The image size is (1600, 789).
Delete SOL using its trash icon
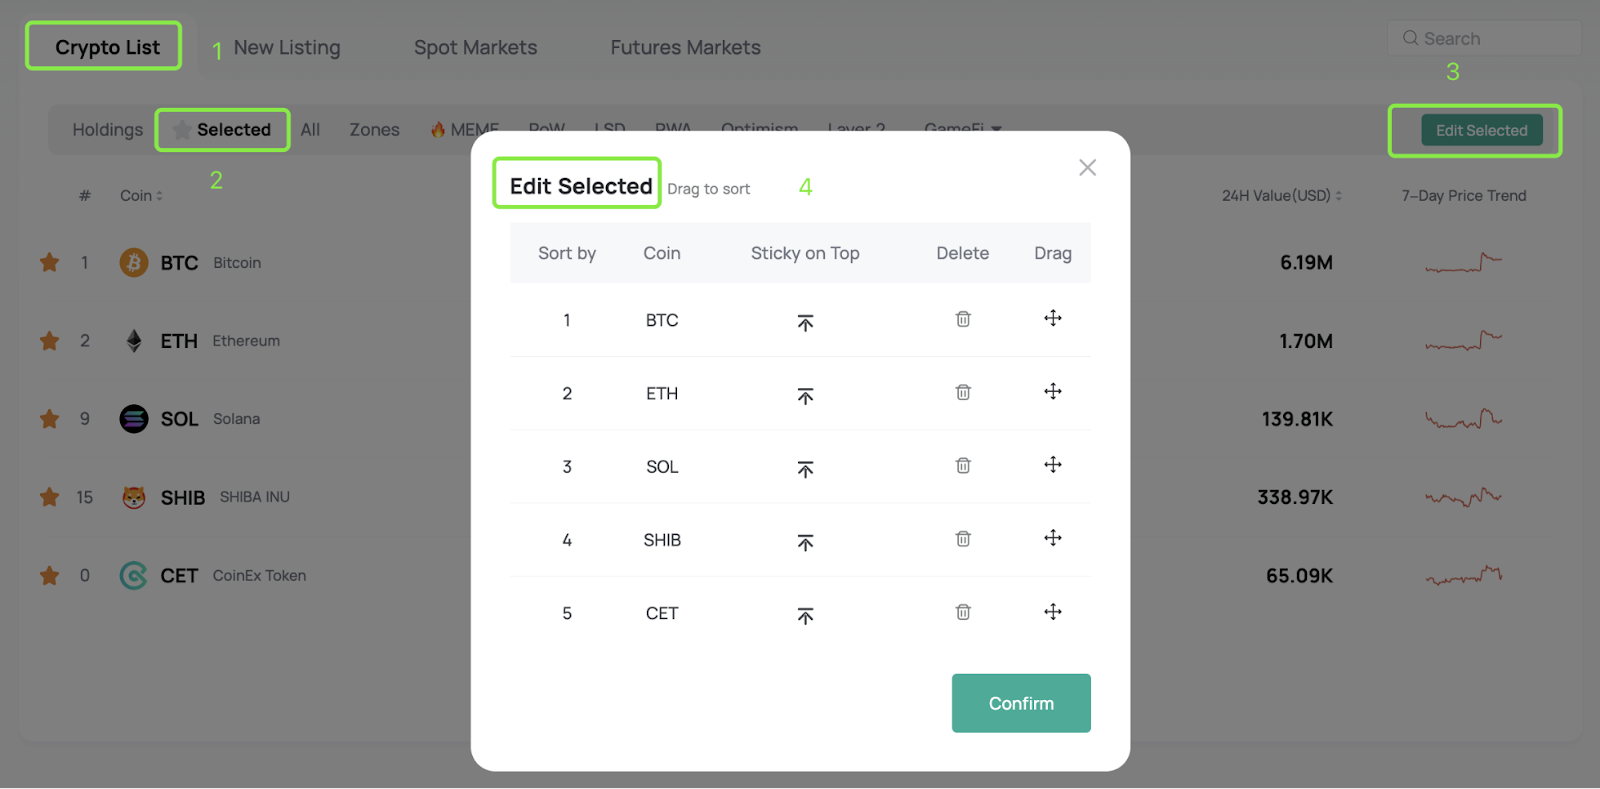[x=963, y=465]
